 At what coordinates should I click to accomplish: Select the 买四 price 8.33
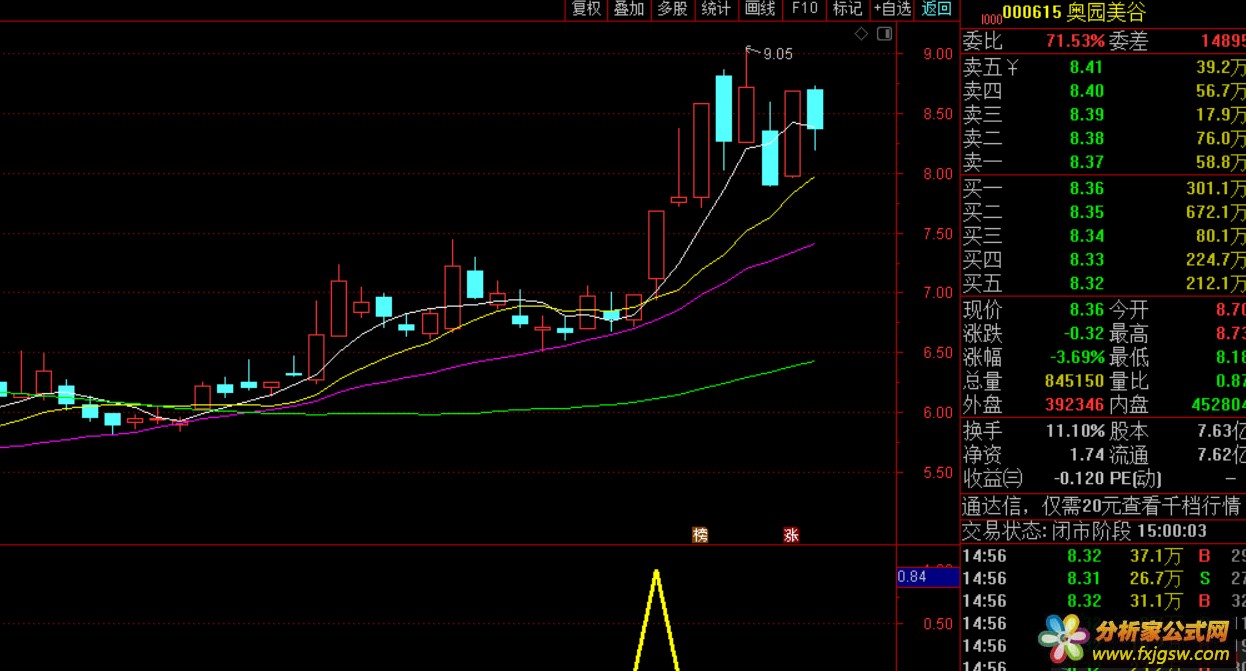(1086, 260)
